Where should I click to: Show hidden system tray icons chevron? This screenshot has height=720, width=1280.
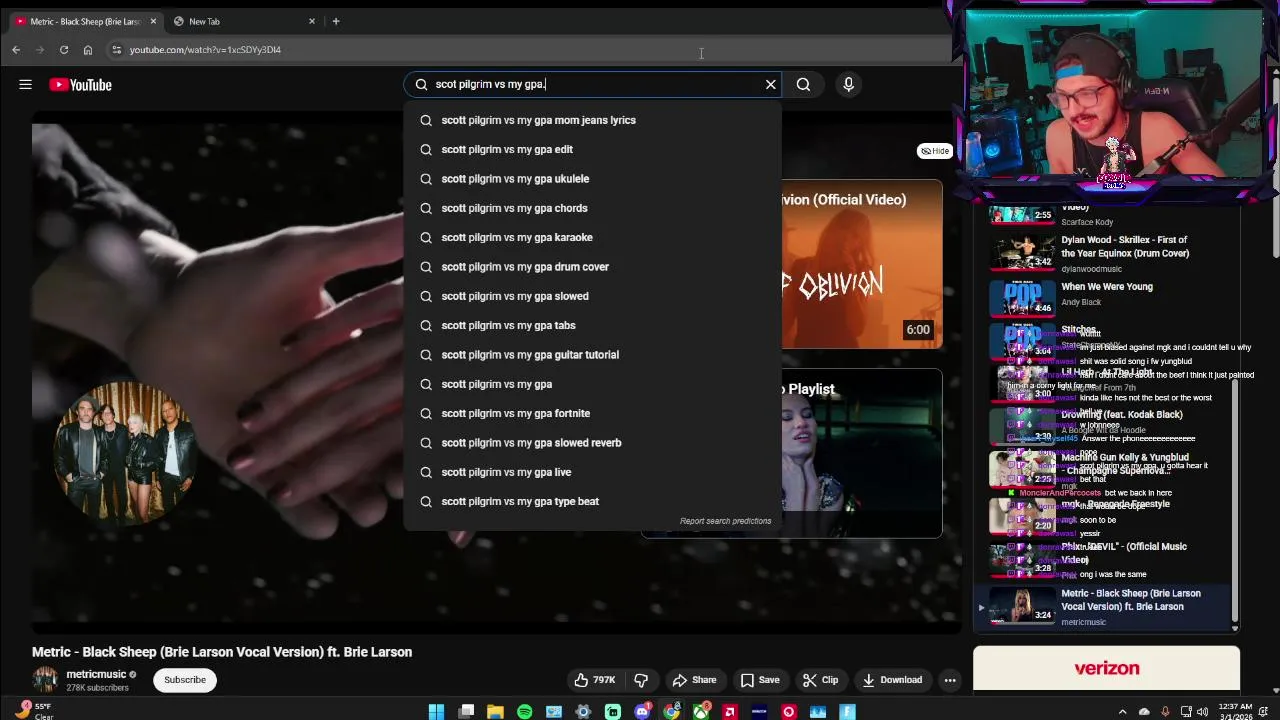[1122, 712]
